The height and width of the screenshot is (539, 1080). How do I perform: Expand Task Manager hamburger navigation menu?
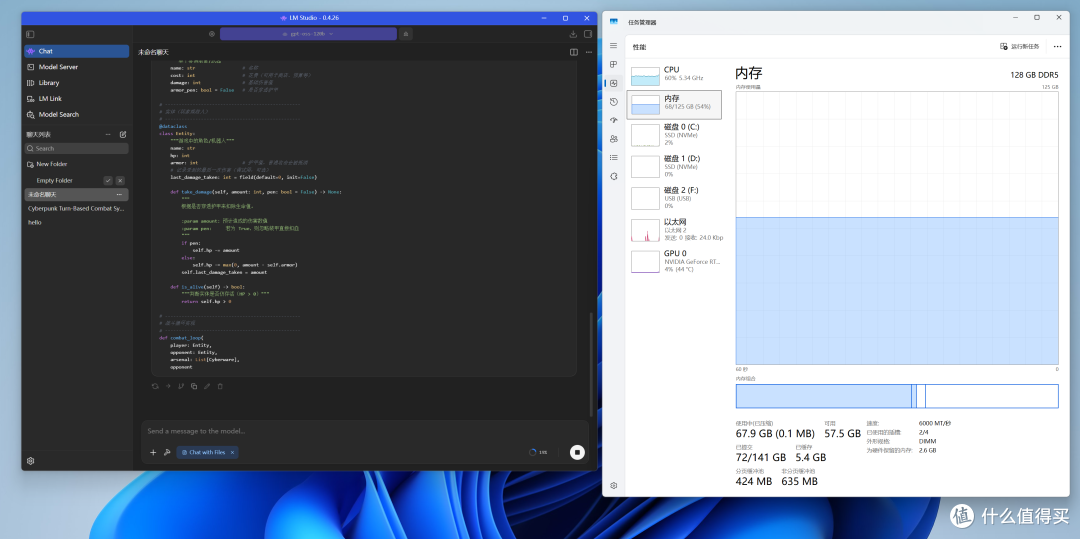pos(614,45)
